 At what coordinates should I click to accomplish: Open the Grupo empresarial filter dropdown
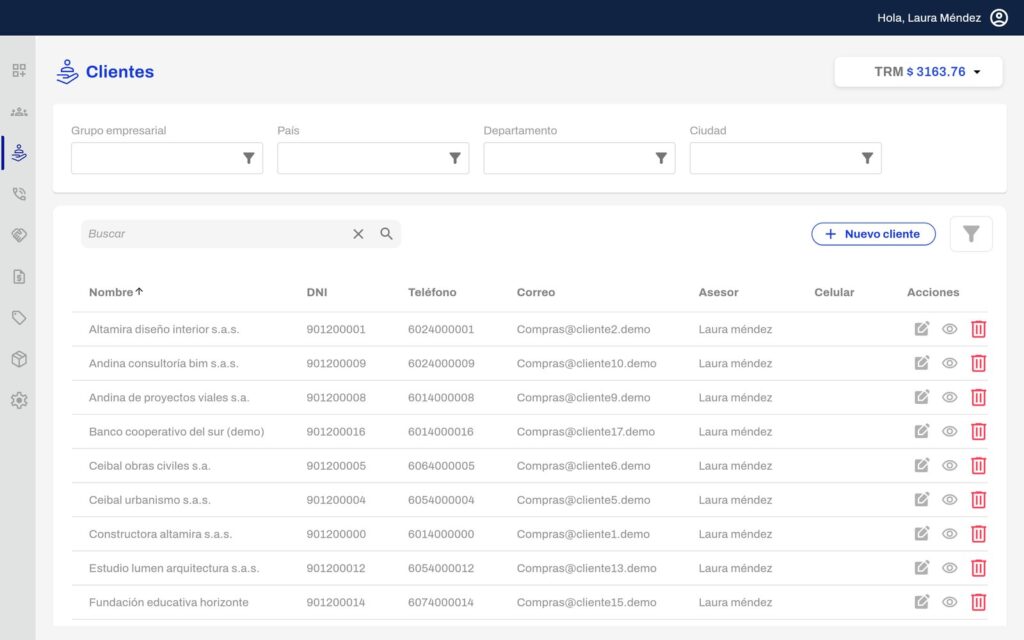pos(167,158)
